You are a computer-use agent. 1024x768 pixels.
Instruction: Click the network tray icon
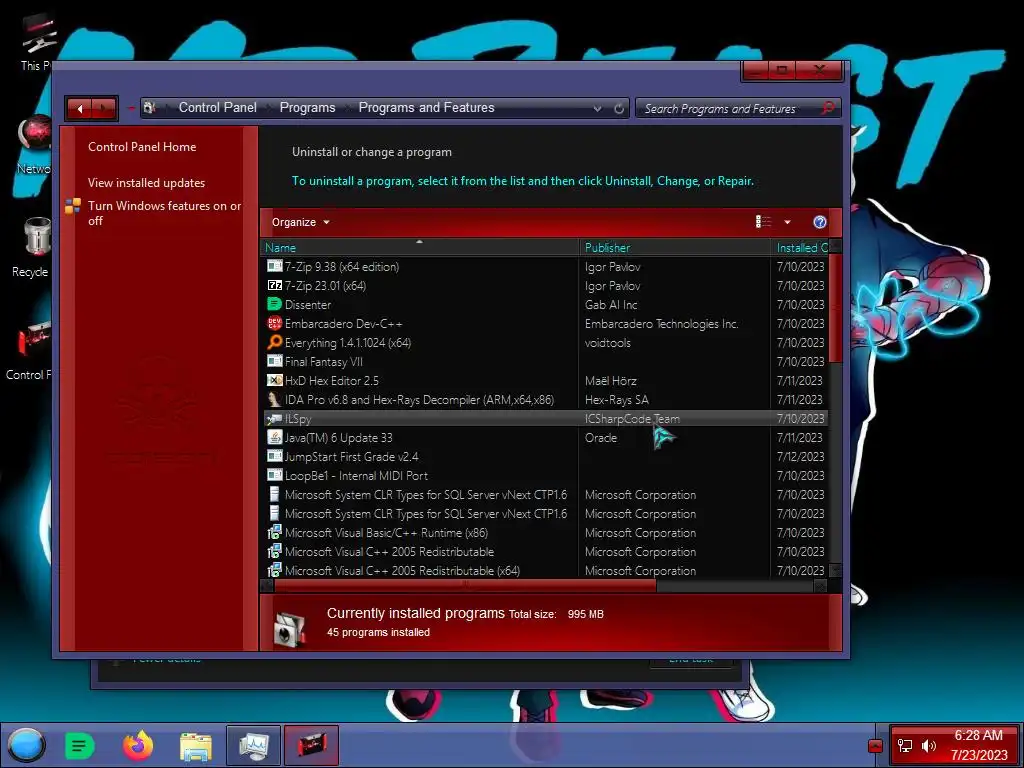pyautogui.click(x=904, y=746)
